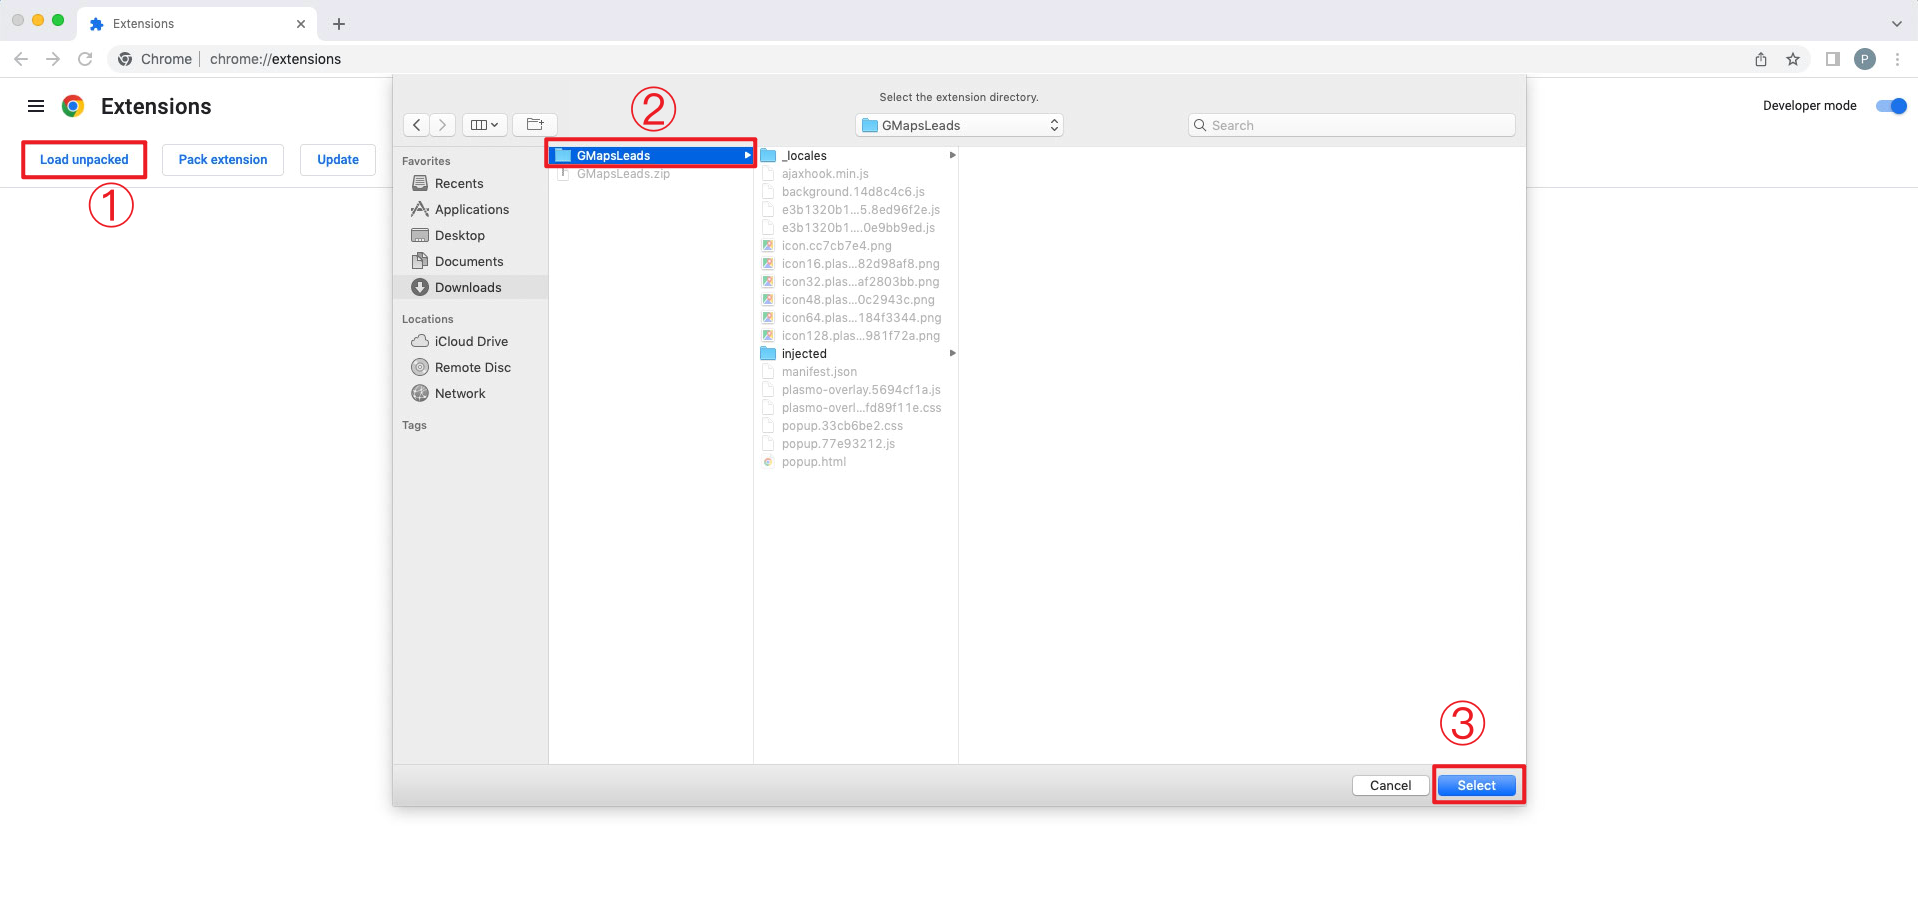Viewport: 1918px width, 924px height.
Task: Open the GMapsLeads path dropdown
Action: [x=959, y=125]
